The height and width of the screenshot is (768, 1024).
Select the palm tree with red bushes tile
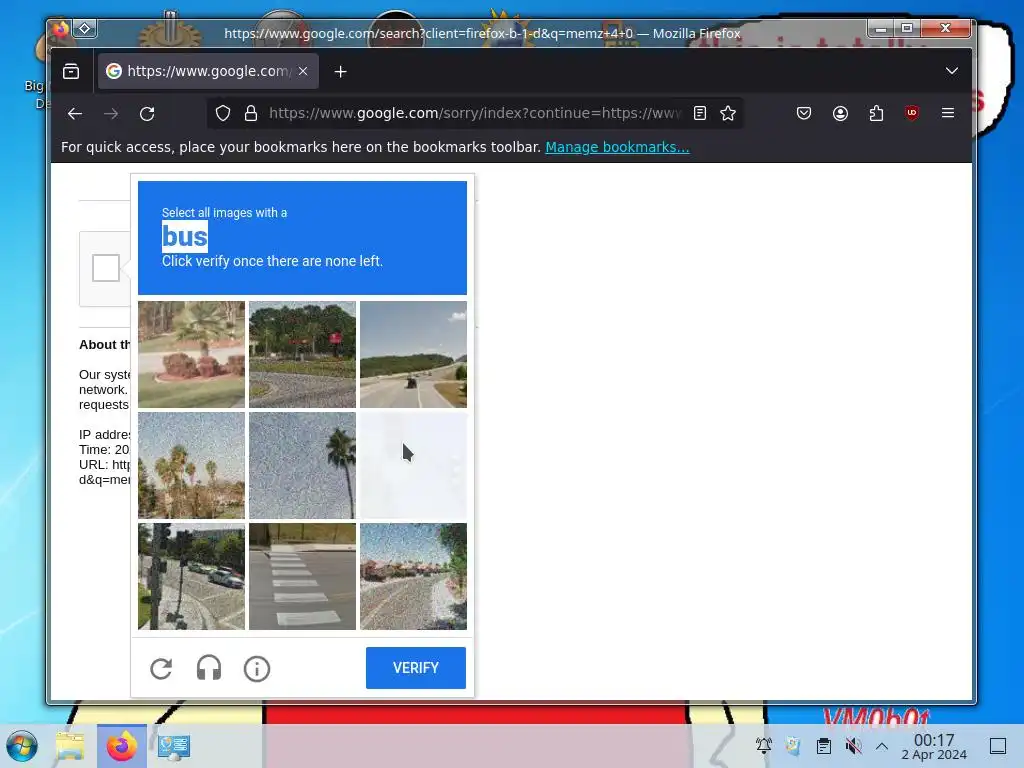pyautogui.click(x=191, y=354)
